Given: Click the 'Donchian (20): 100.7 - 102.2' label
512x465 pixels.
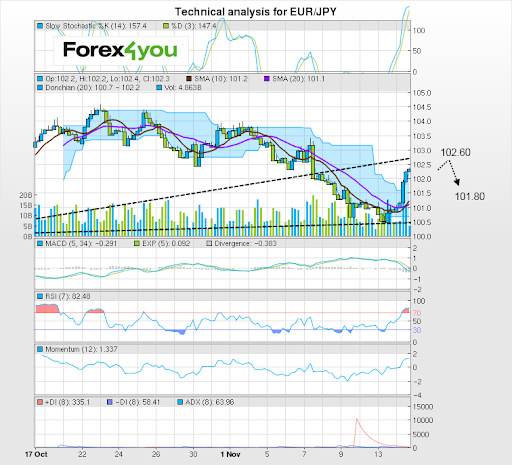Looking at the screenshot, I should click(93, 88).
